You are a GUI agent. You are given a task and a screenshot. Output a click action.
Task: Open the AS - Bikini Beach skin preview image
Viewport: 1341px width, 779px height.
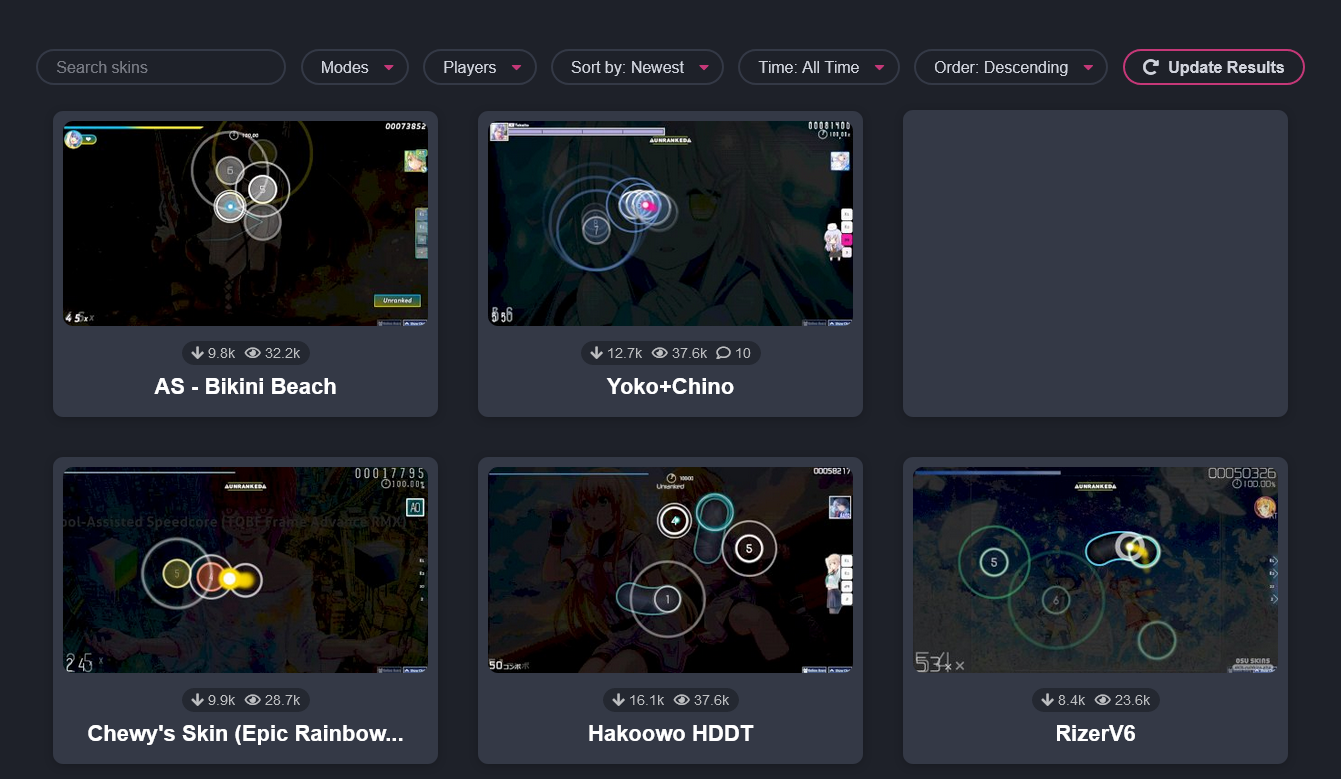[245, 223]
